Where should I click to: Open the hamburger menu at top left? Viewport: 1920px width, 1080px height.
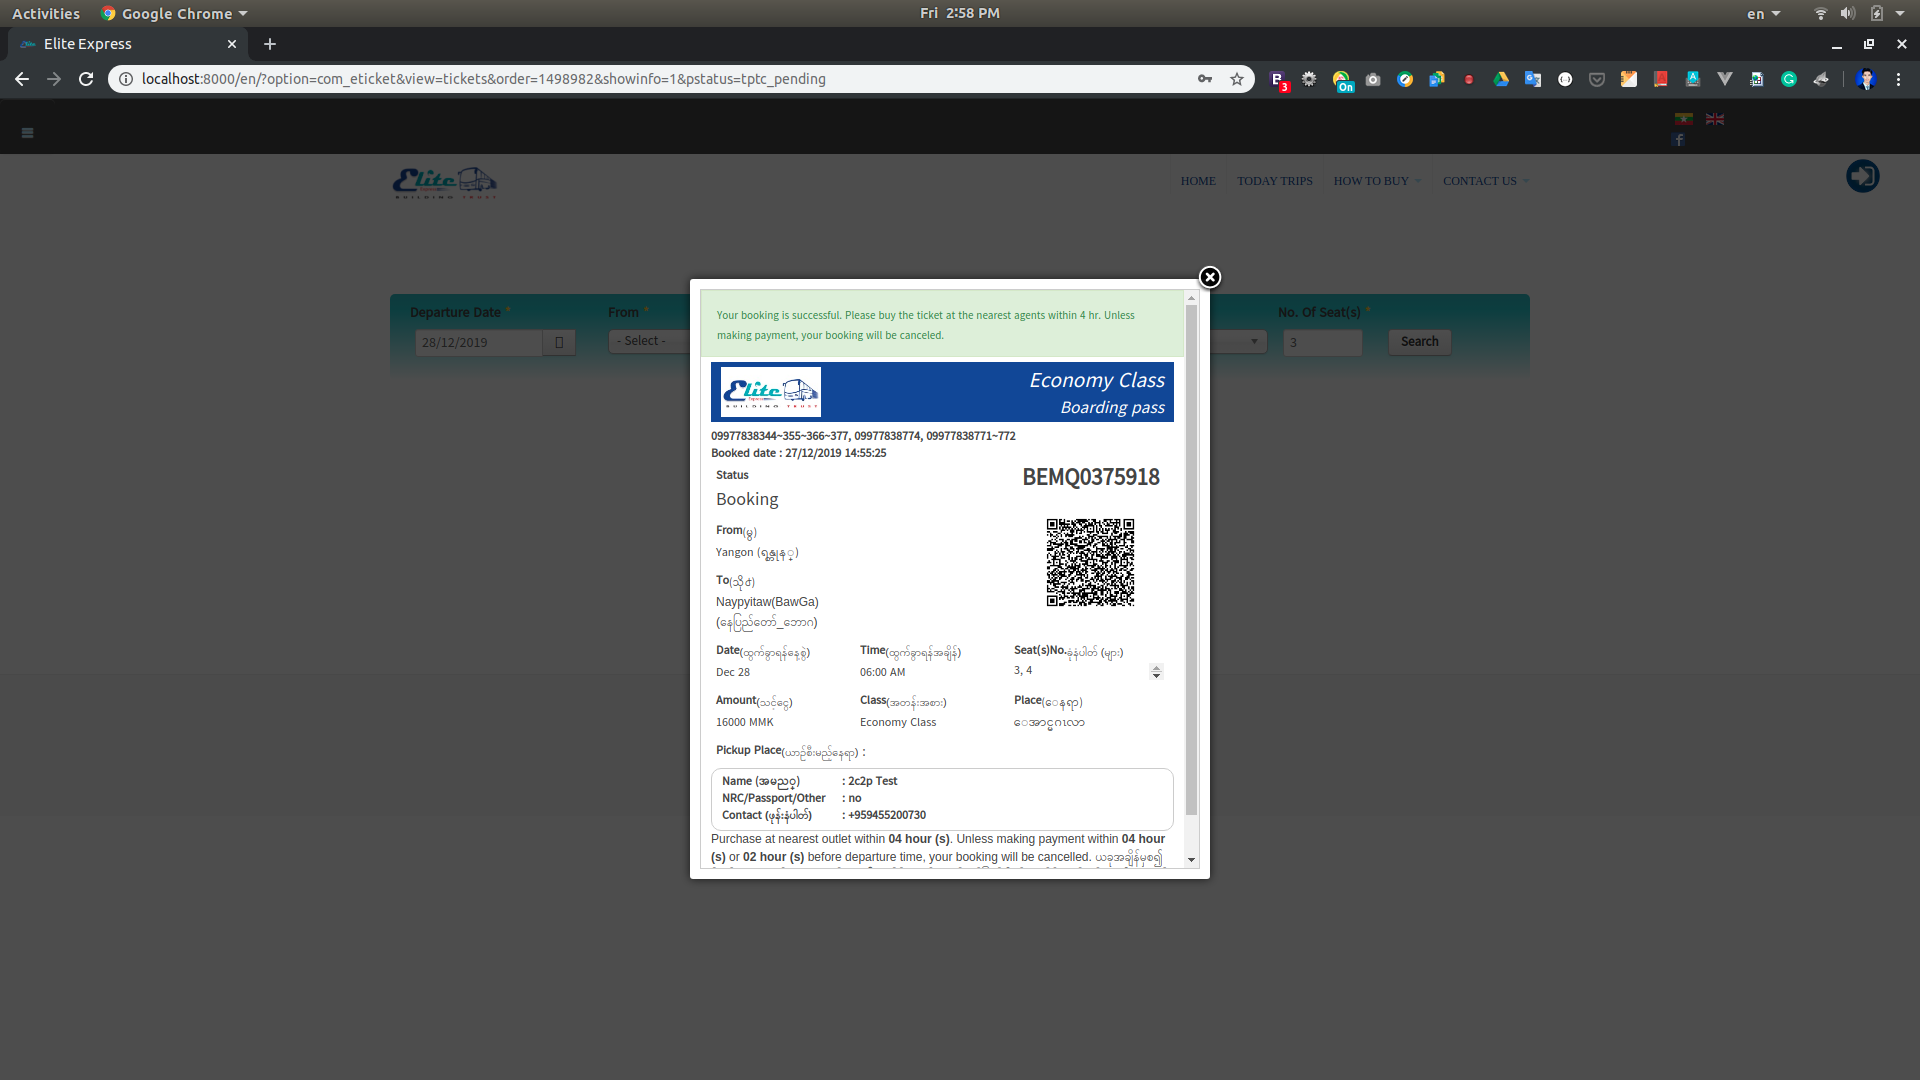[x=27, y=133]
